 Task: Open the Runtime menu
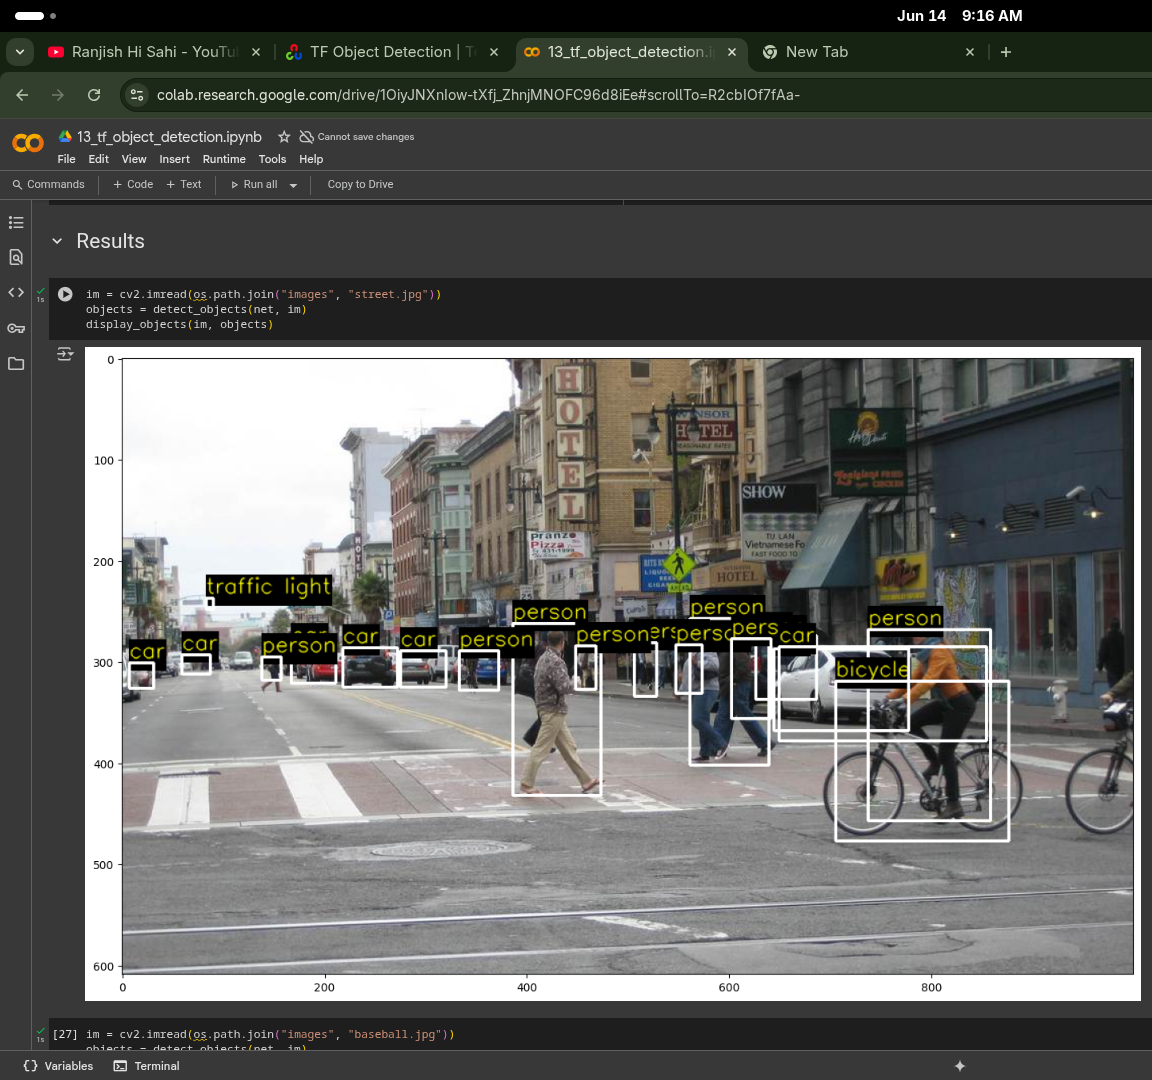click(x=224, y=159)
